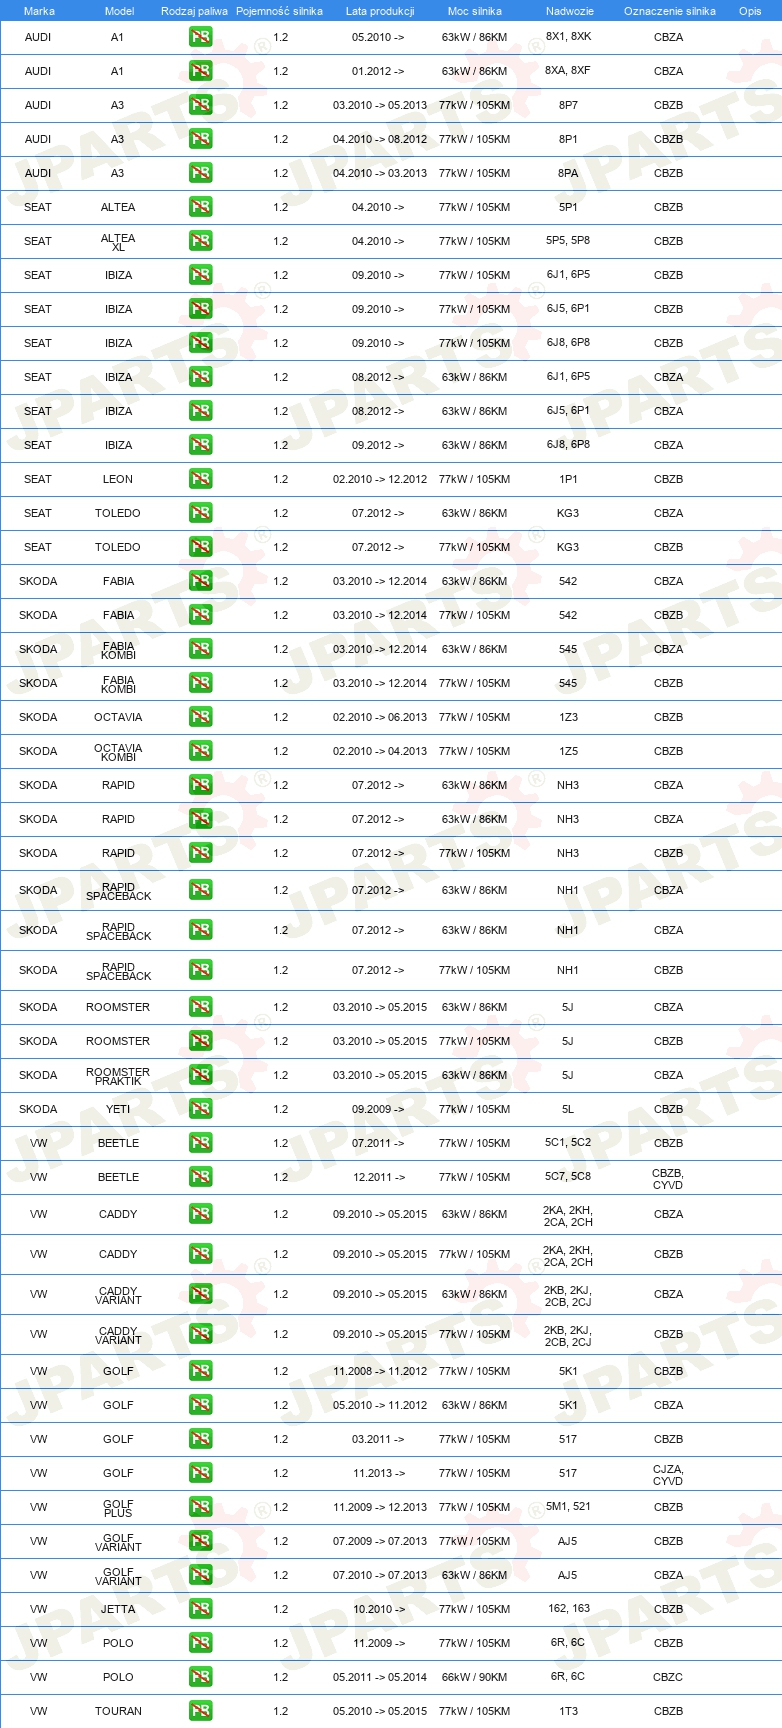The width and height of the screenshot is (782, 1728).
Task: Select body code cell '1T3'
Action: pyautogui.click(x=568, y=1711)
